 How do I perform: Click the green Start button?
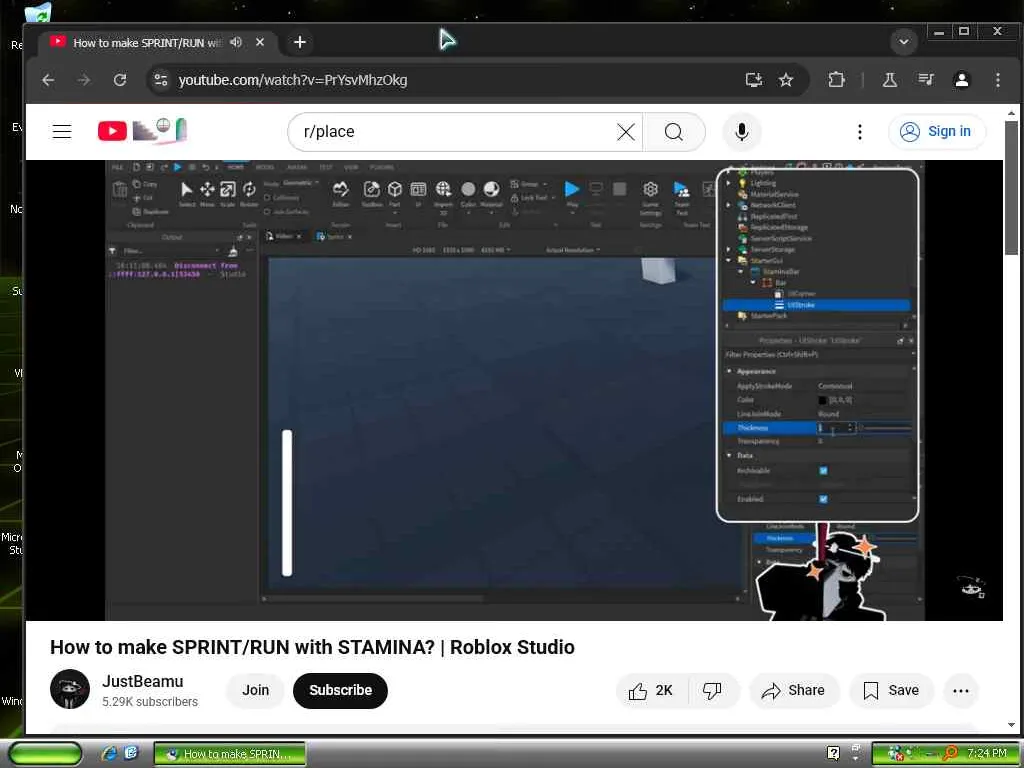coord(45,754)
